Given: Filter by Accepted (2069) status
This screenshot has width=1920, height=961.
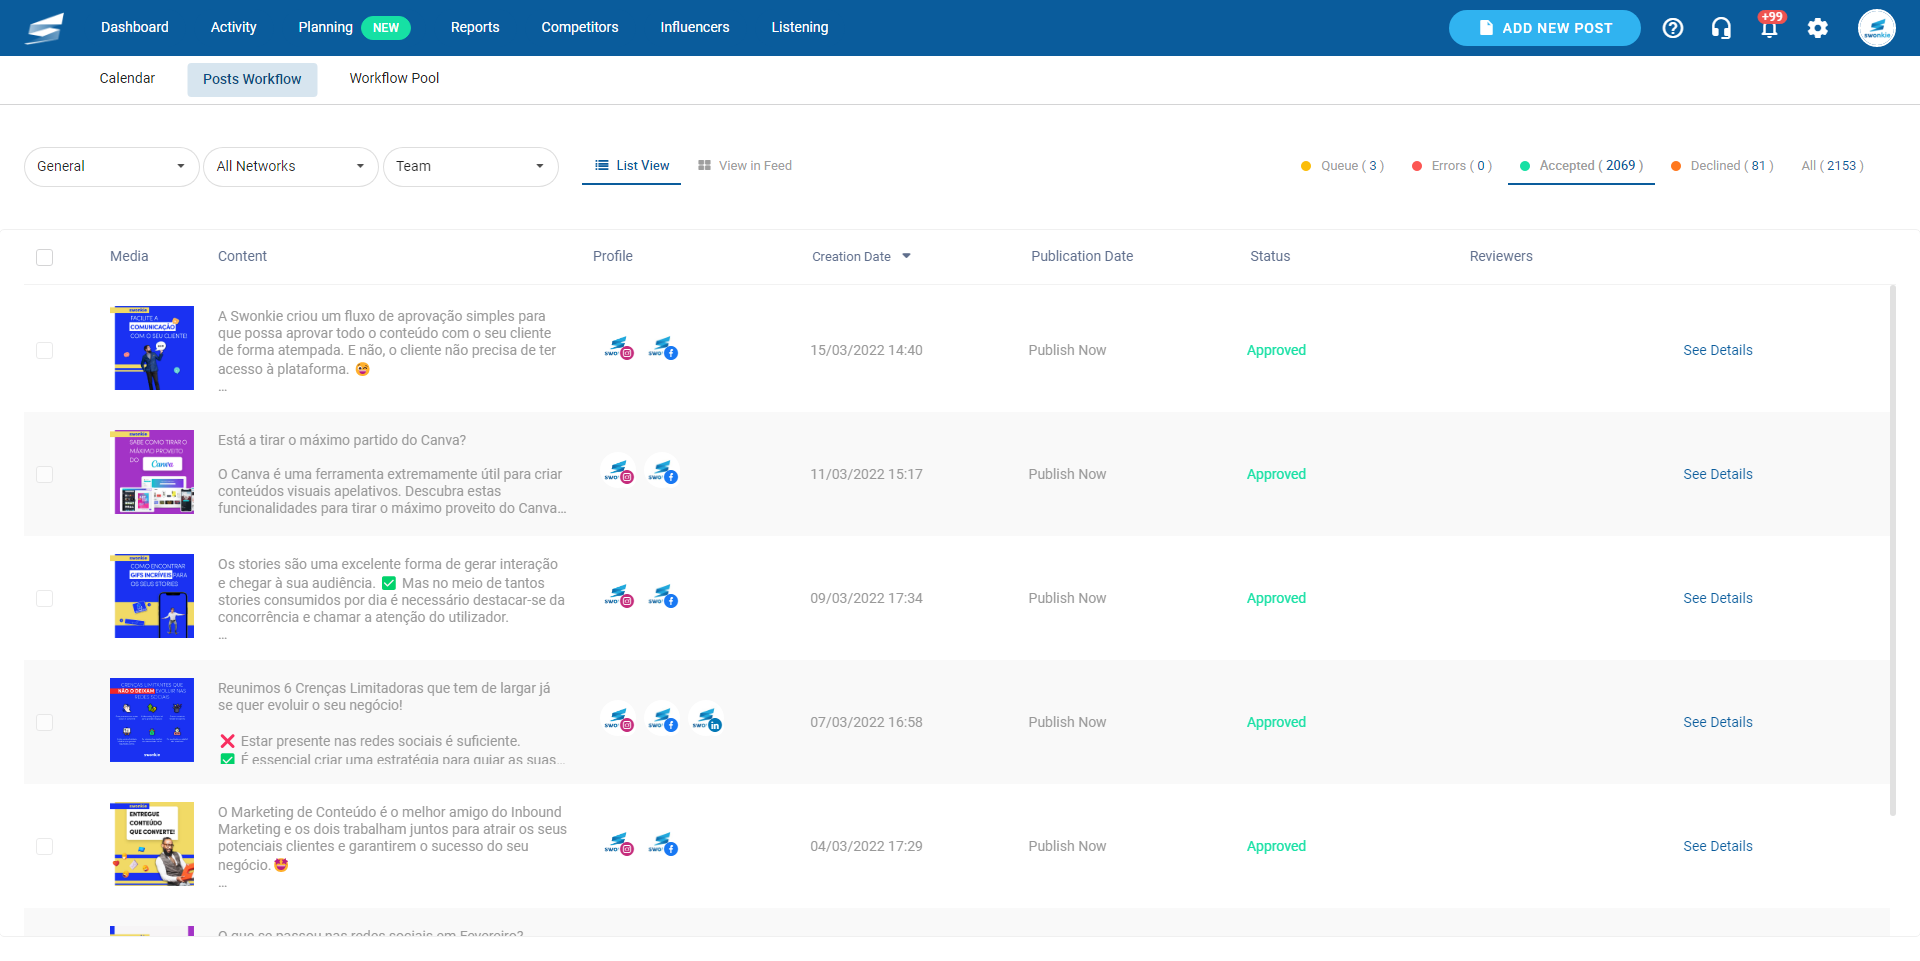Looking at the screenshot, I should [x=1582, y=166].
